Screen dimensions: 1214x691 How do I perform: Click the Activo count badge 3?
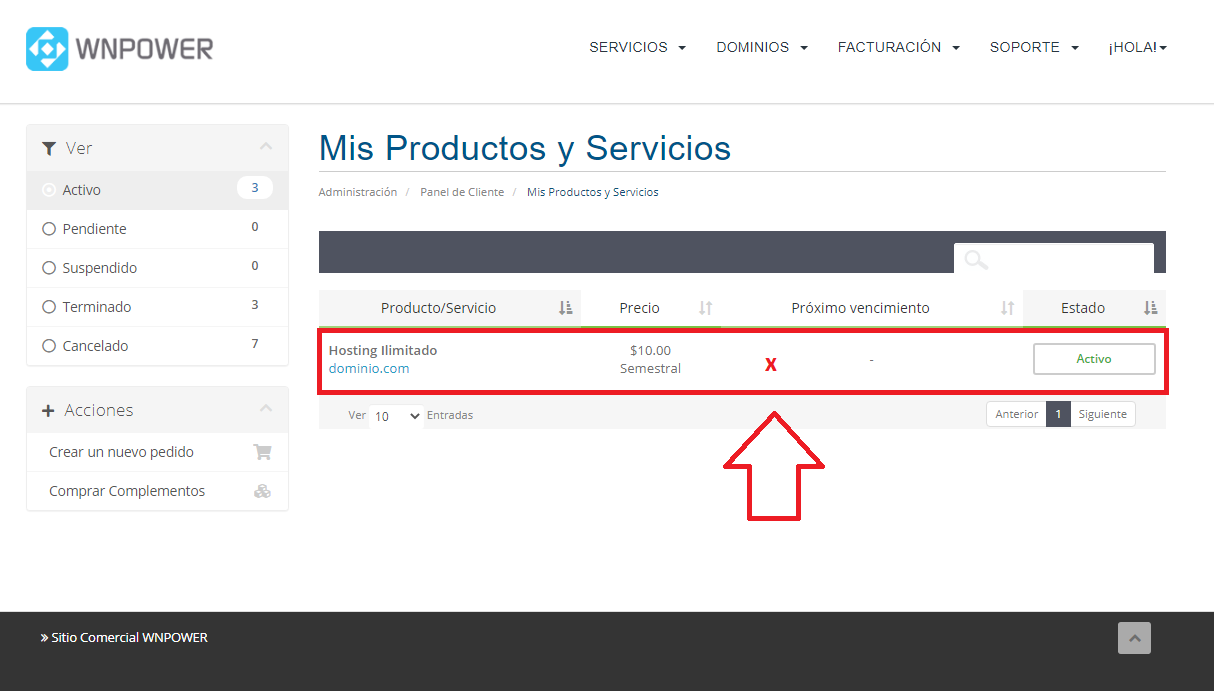pyautogui.click(x=255, y=188)
